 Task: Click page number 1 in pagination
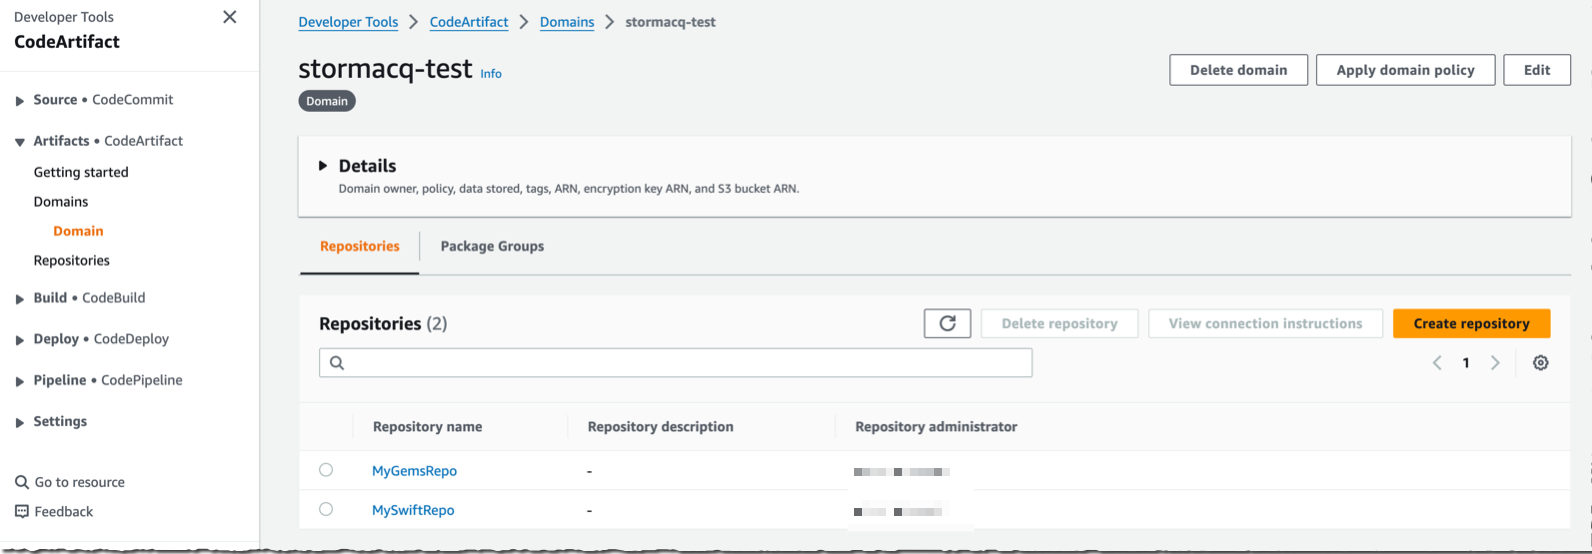pos(1466,363)
